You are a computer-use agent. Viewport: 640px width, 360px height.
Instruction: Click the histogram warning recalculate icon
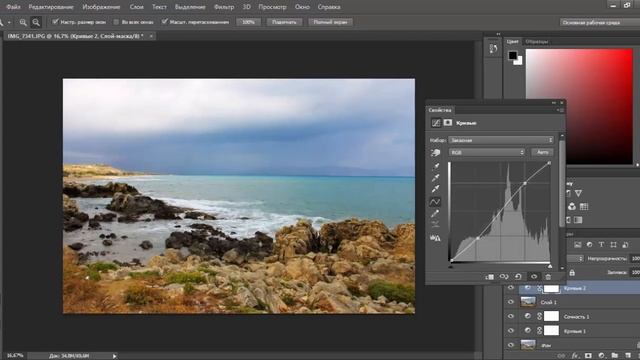coord(435,238)
